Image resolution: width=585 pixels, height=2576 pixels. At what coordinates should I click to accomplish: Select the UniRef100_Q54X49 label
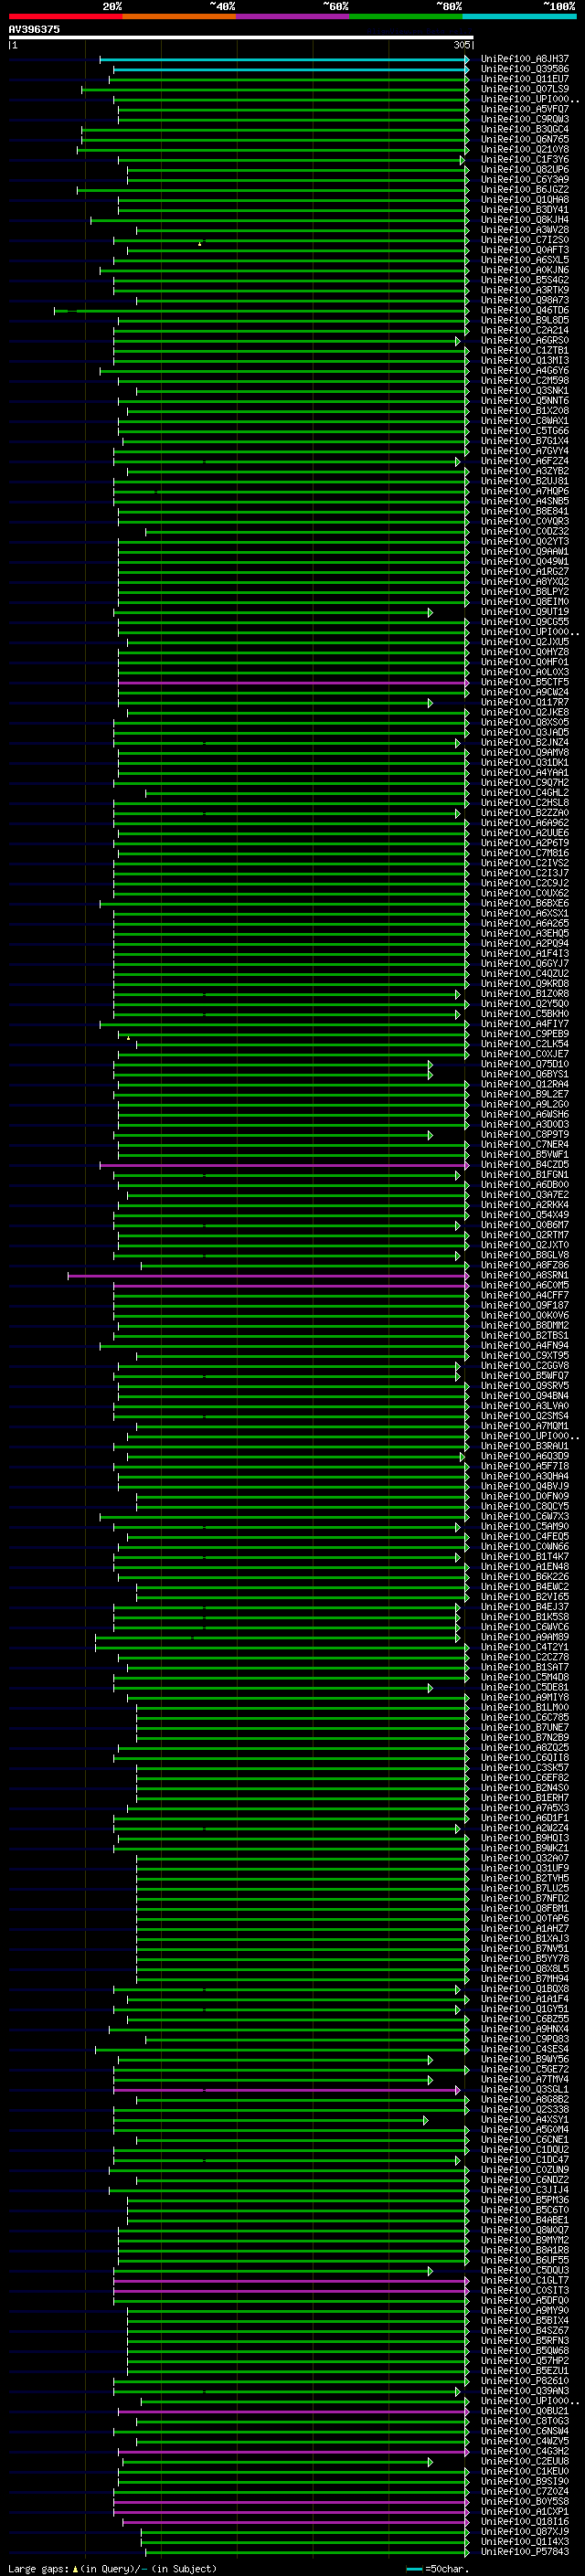524,1216
